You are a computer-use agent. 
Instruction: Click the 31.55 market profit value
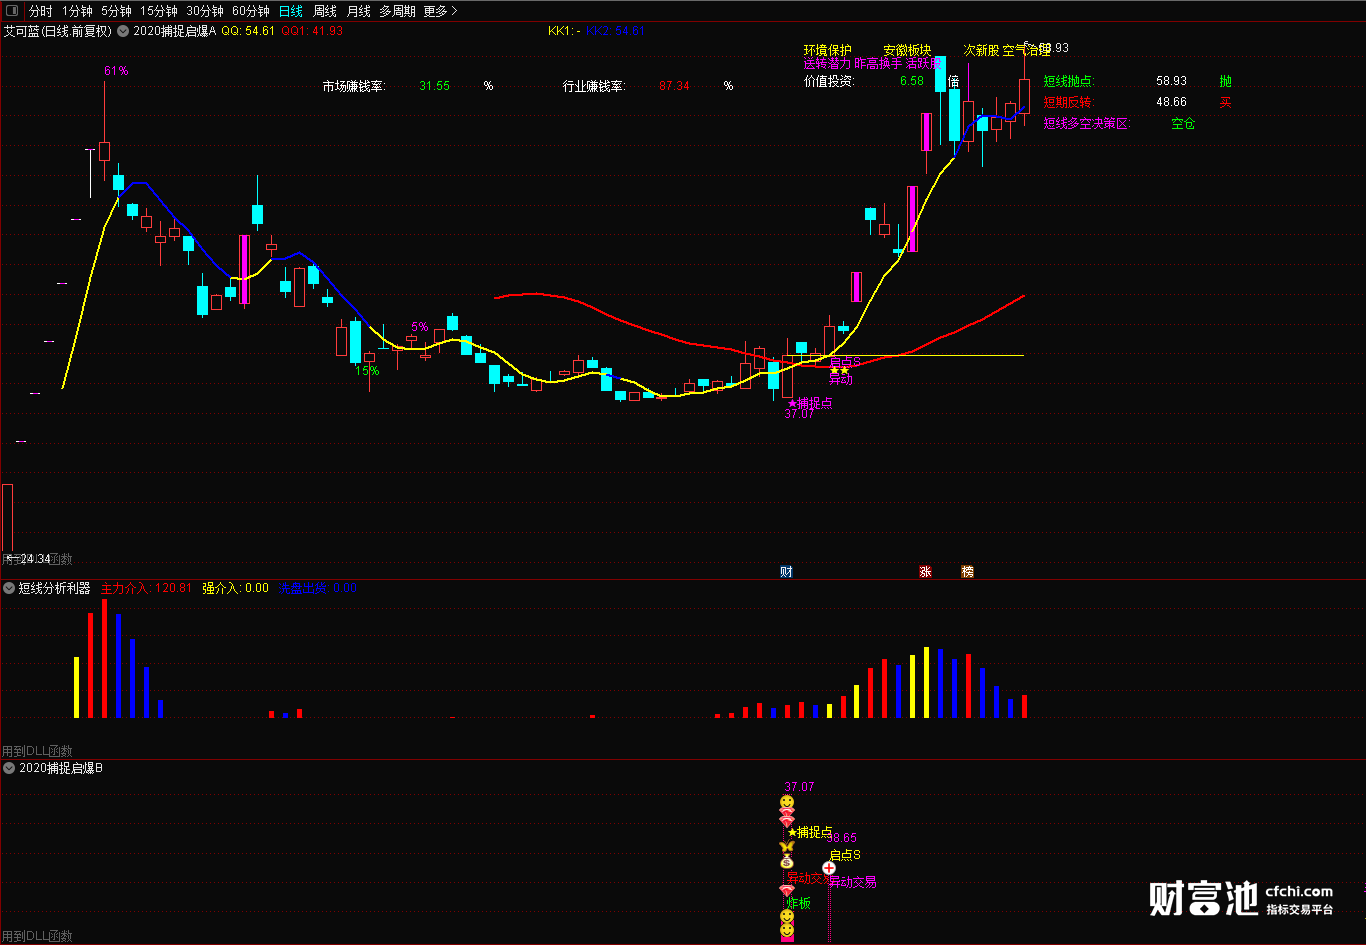pos(435,86)
